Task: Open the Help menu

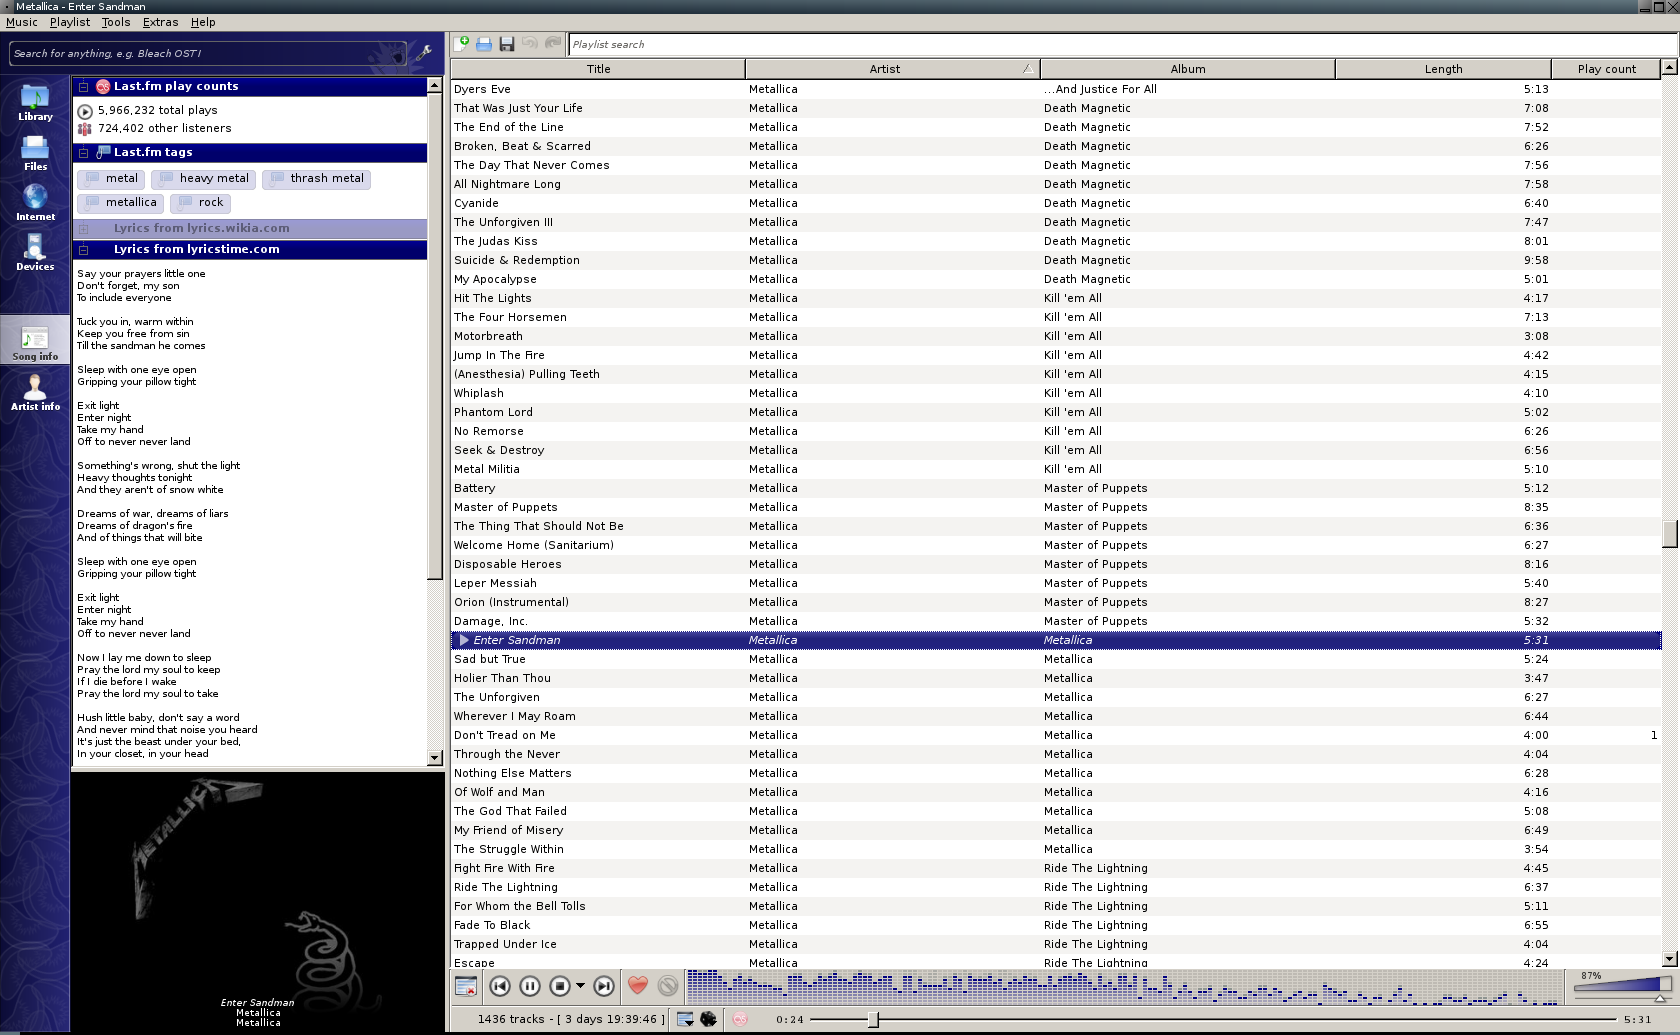Action: point(203,22)
